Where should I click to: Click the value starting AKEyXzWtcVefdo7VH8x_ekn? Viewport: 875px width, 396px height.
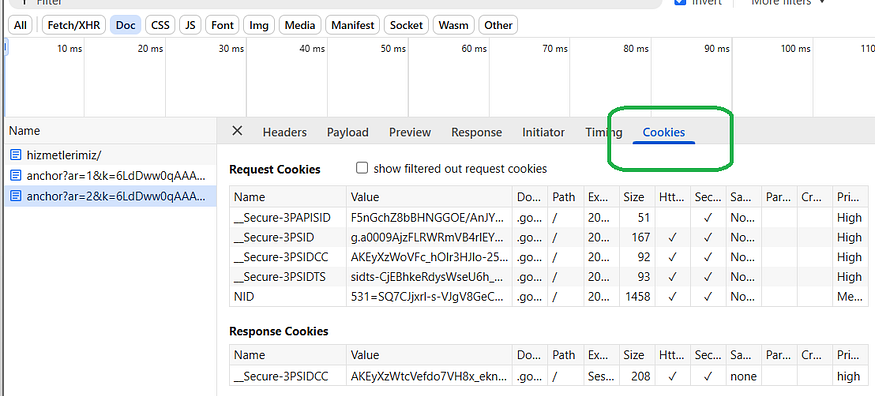[x=430, y=376]
